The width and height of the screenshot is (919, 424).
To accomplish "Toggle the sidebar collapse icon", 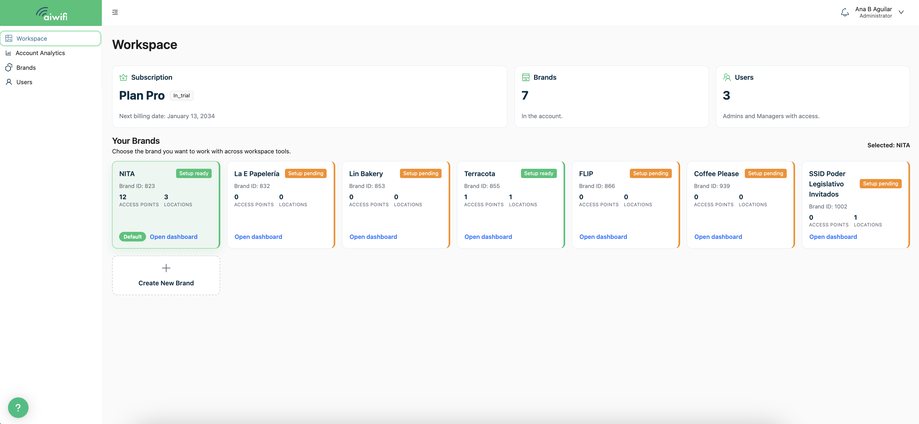I will 115,12.
